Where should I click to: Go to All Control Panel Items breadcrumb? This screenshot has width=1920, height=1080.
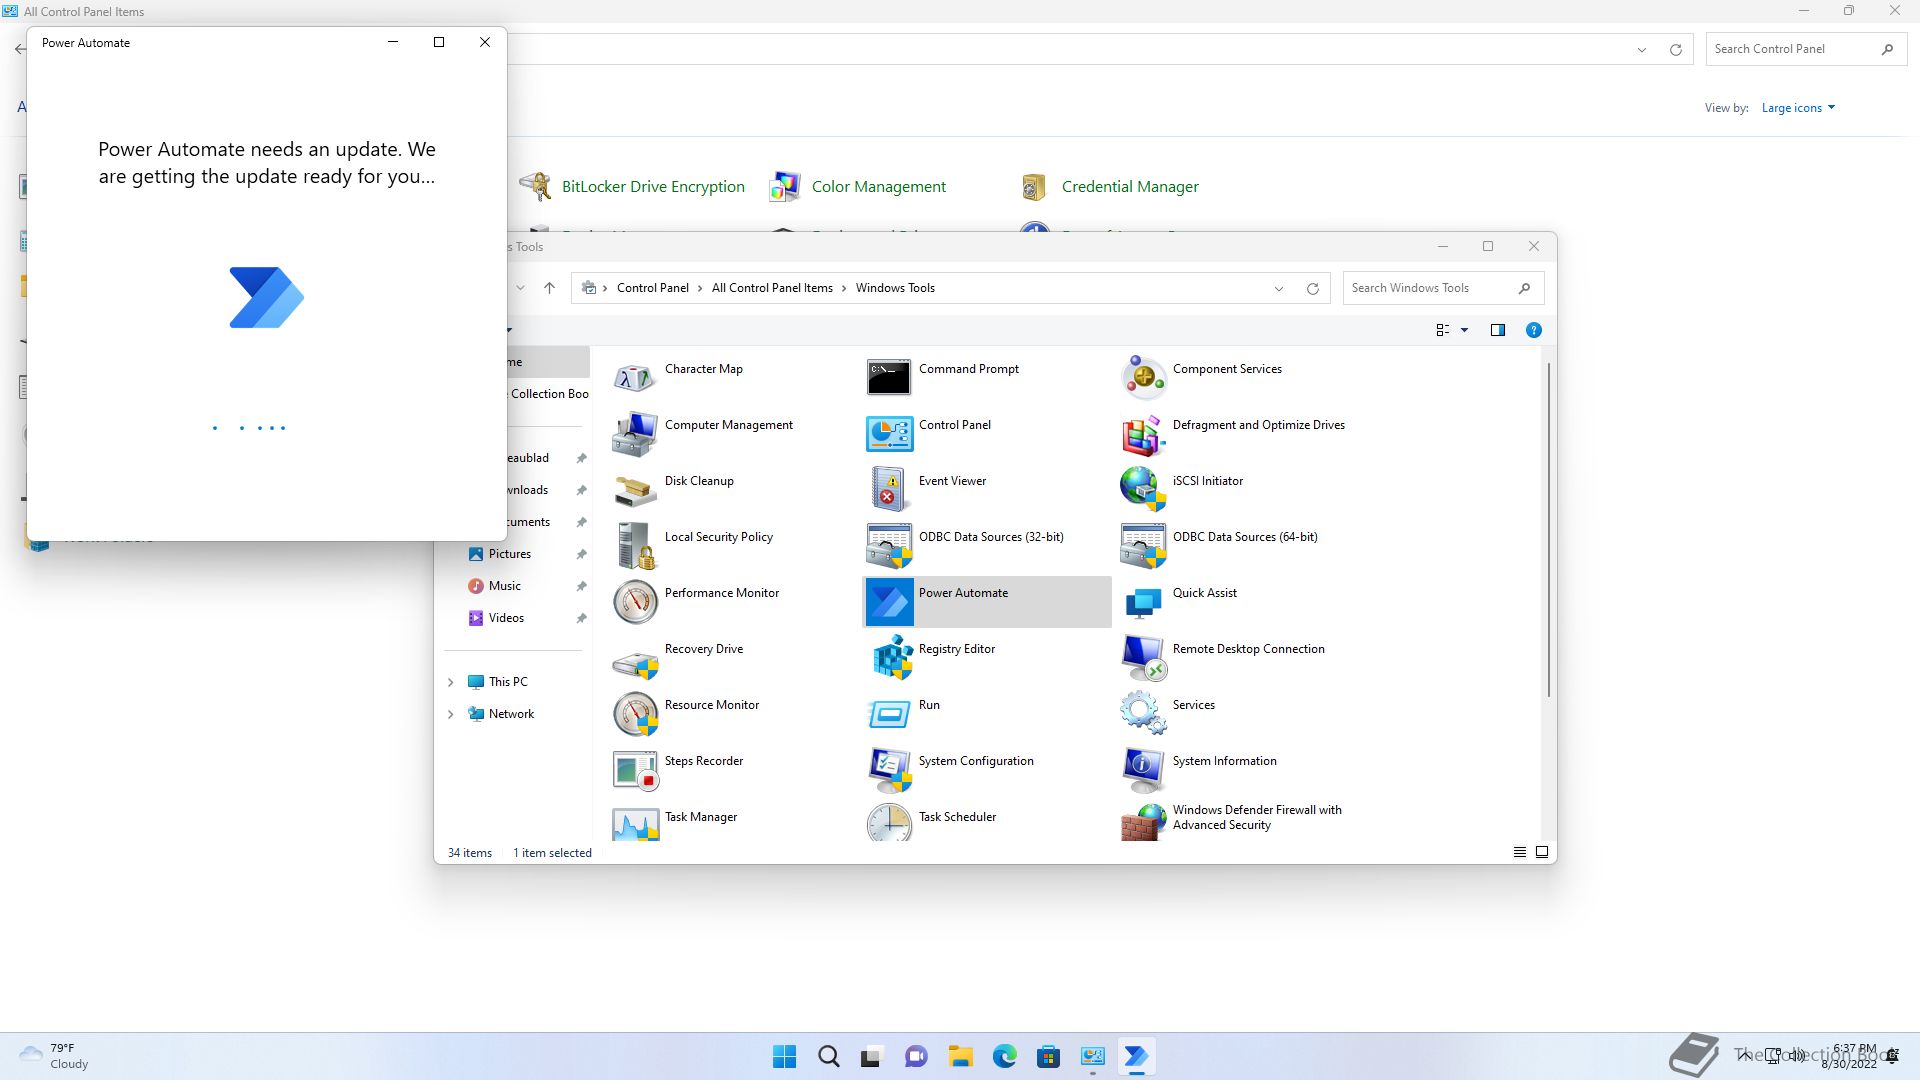772,288
